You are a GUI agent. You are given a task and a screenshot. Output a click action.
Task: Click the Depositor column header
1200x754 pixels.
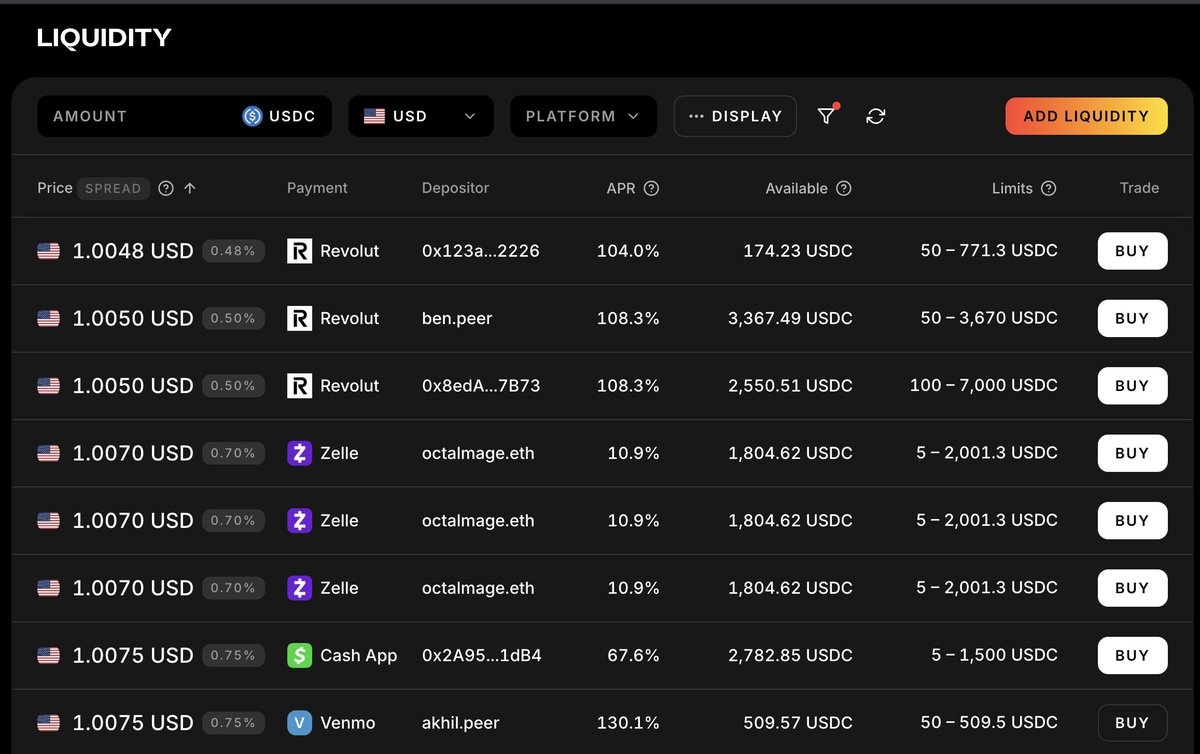click(455, 188)
